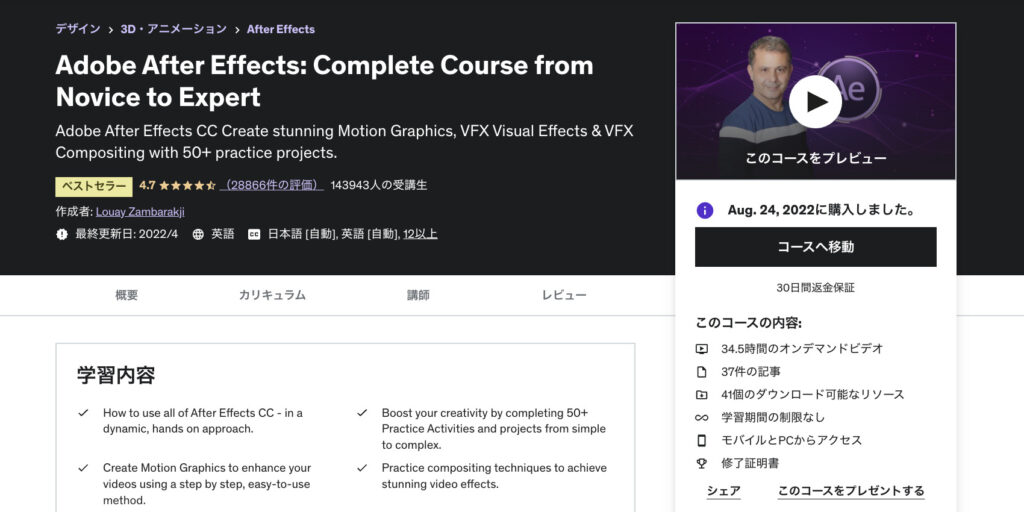Click the 学習期間の制限なし text

pyautogui.click(x=773, y=417)
